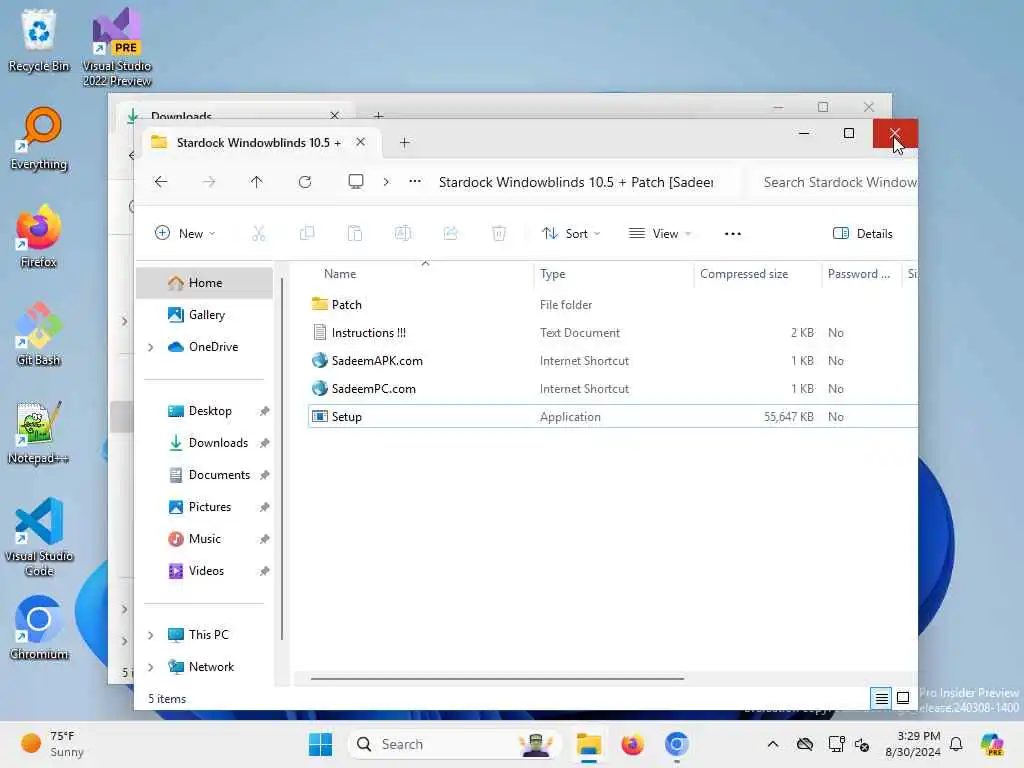Screen dimensions: 1024x768
Task: Click the Share icon in the toolbar
Action: 451,233
